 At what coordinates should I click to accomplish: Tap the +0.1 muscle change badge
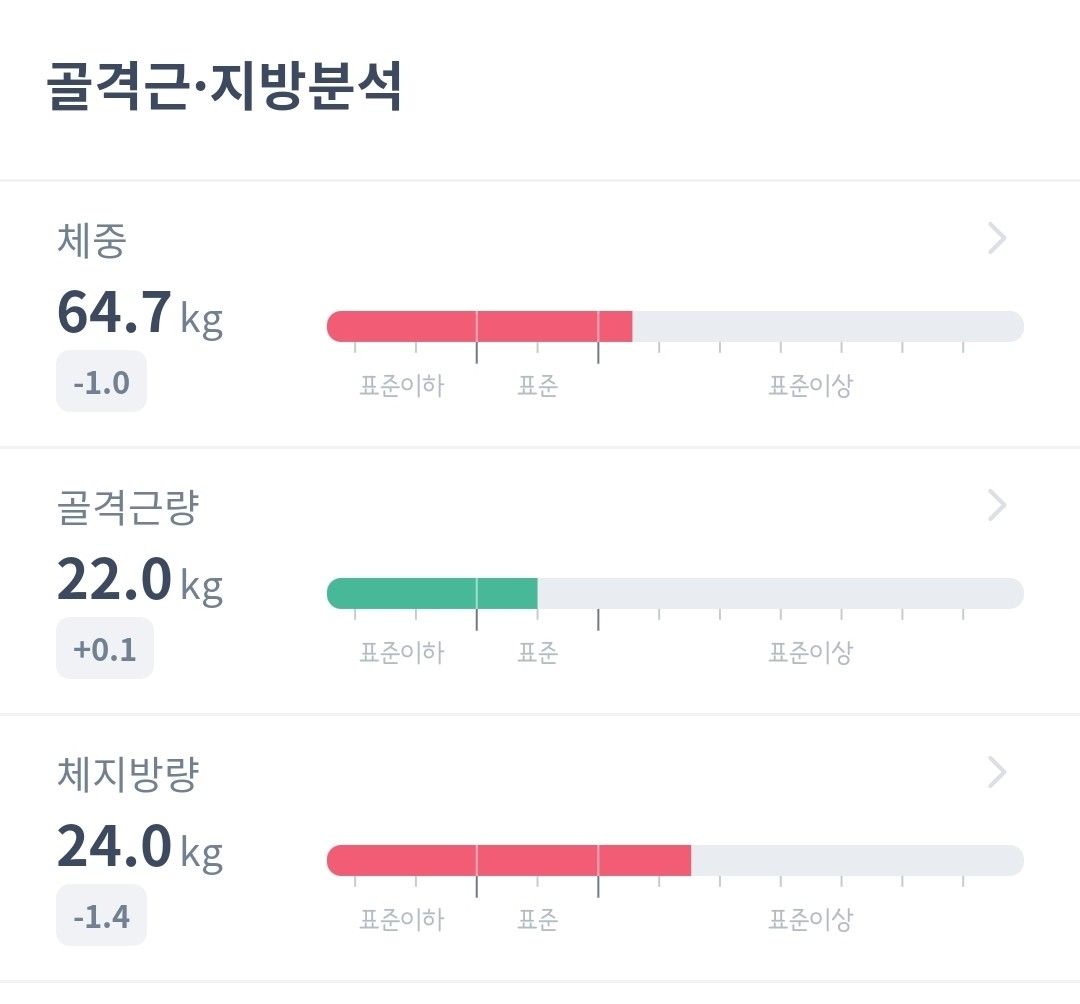[x=105, y=649]
